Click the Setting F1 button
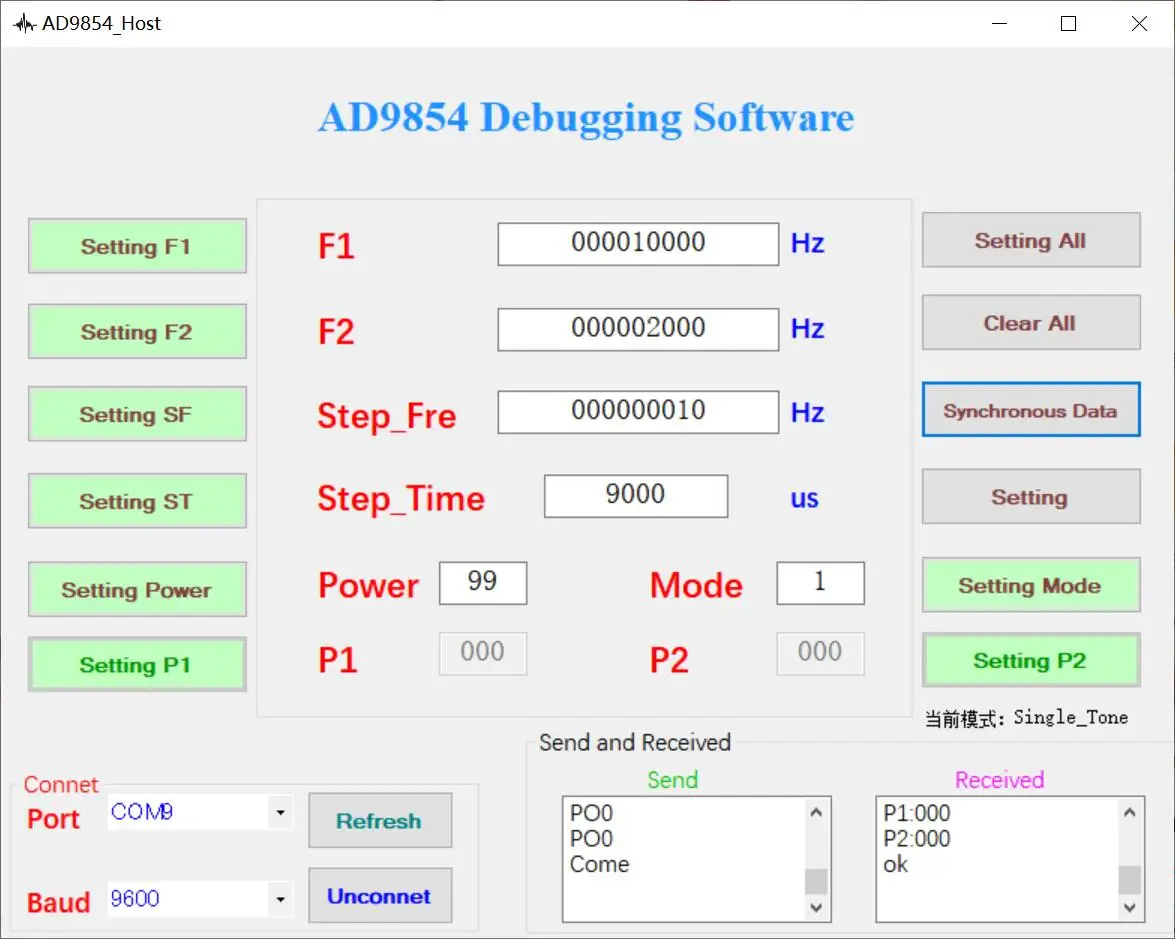Image resolution: width=1175 pixels, height=939 pixels. point(137,246)
